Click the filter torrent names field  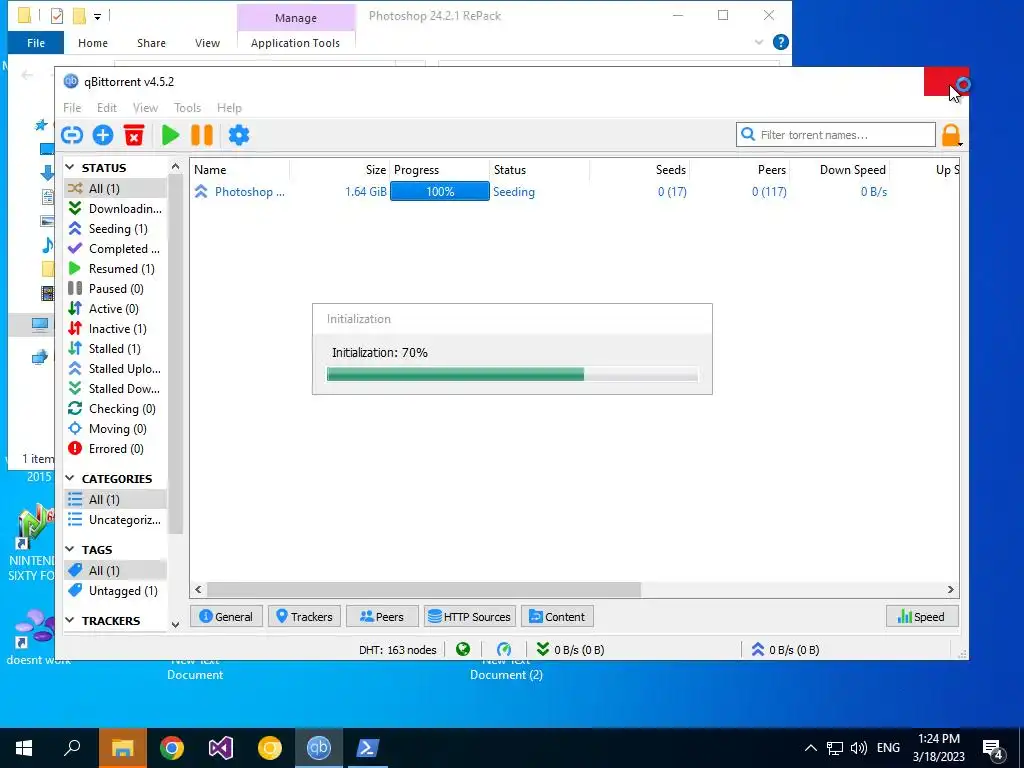point(836,135)
